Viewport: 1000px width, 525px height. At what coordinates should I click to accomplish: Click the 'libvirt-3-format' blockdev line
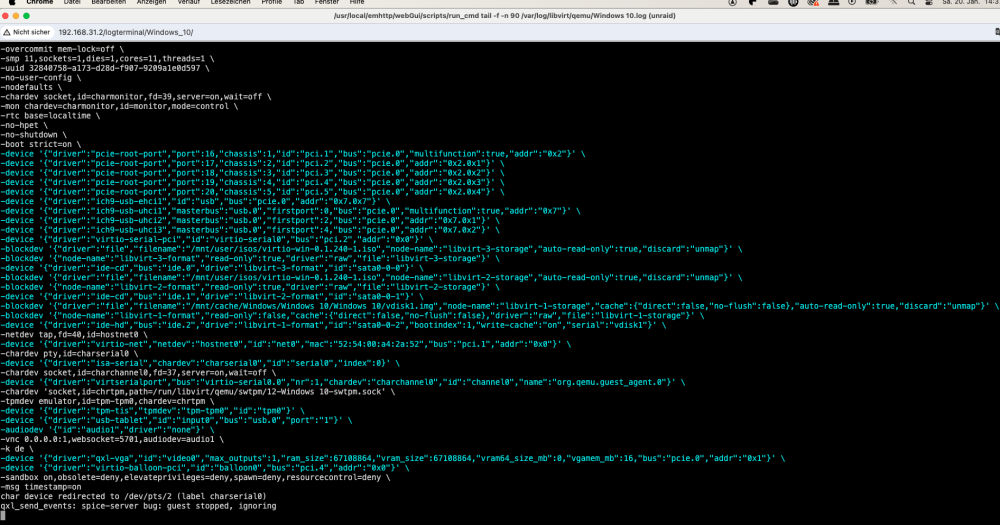pyautogui.click(x=250, y=258)
